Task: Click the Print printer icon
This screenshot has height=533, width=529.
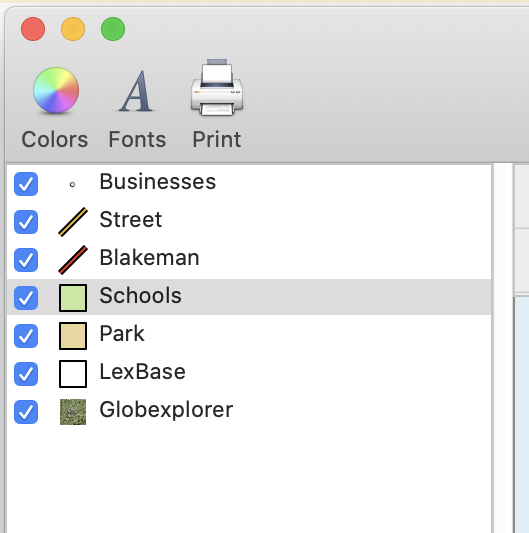Action: [217, 87]
